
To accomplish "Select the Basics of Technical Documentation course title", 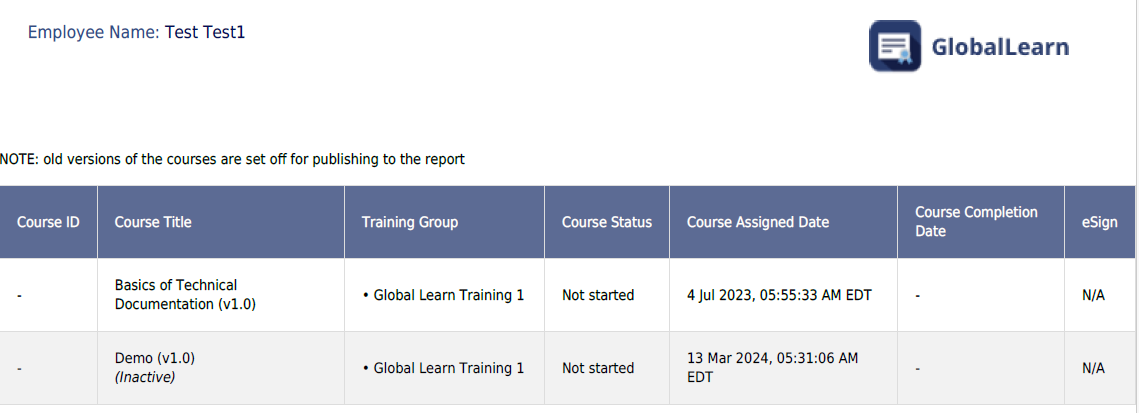I will [185, 295].
